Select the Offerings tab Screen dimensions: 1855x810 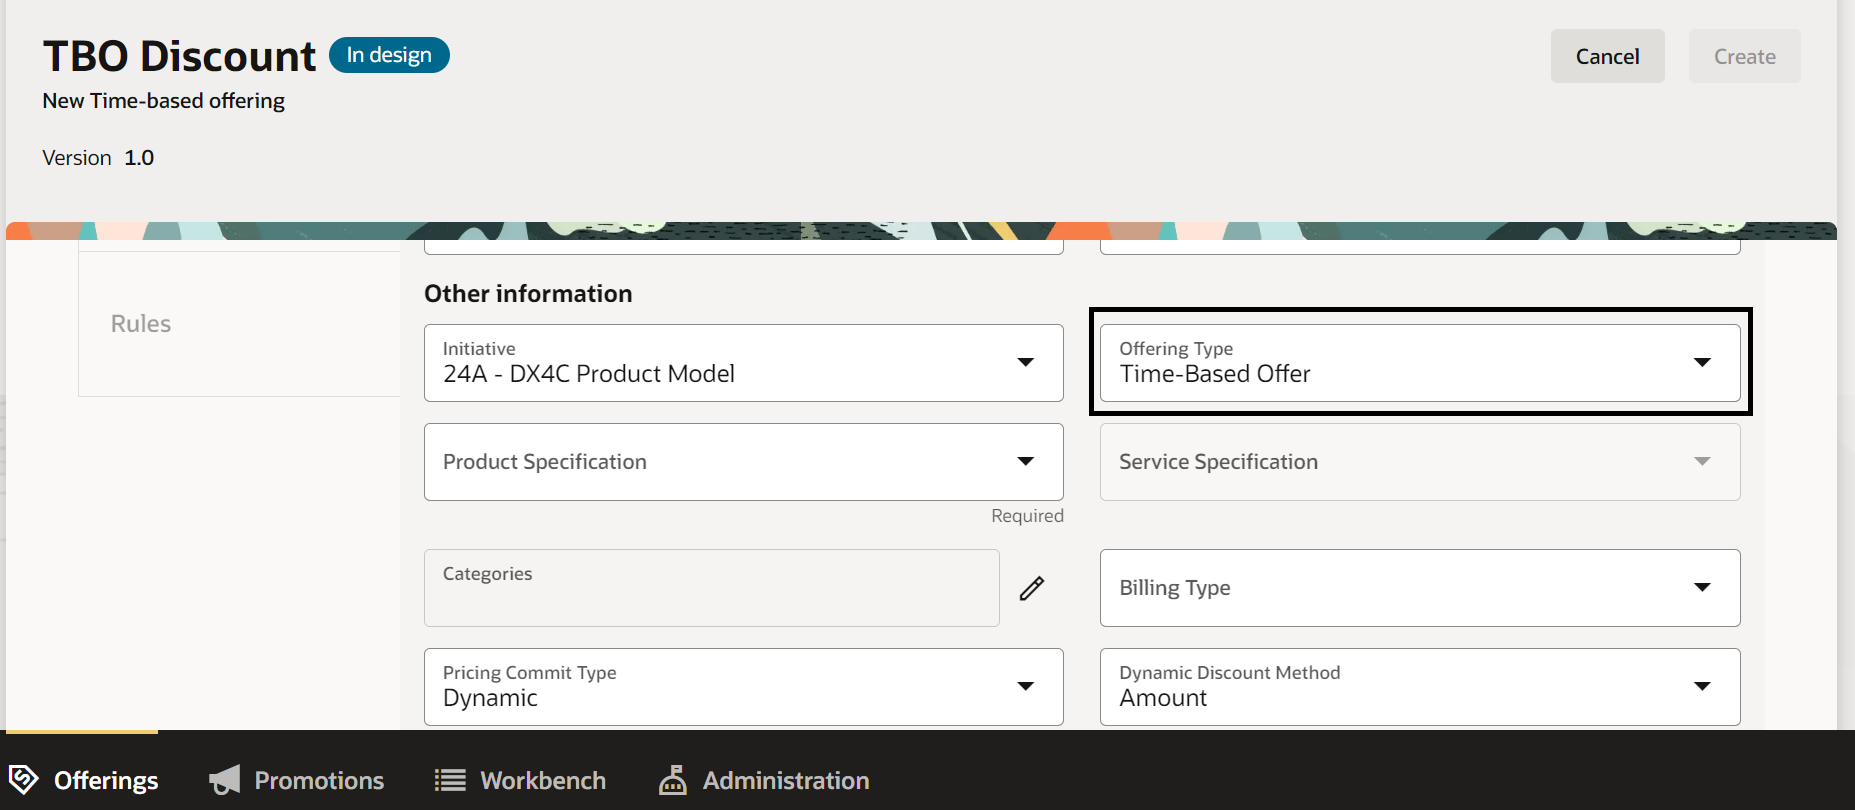click(106, 780)
